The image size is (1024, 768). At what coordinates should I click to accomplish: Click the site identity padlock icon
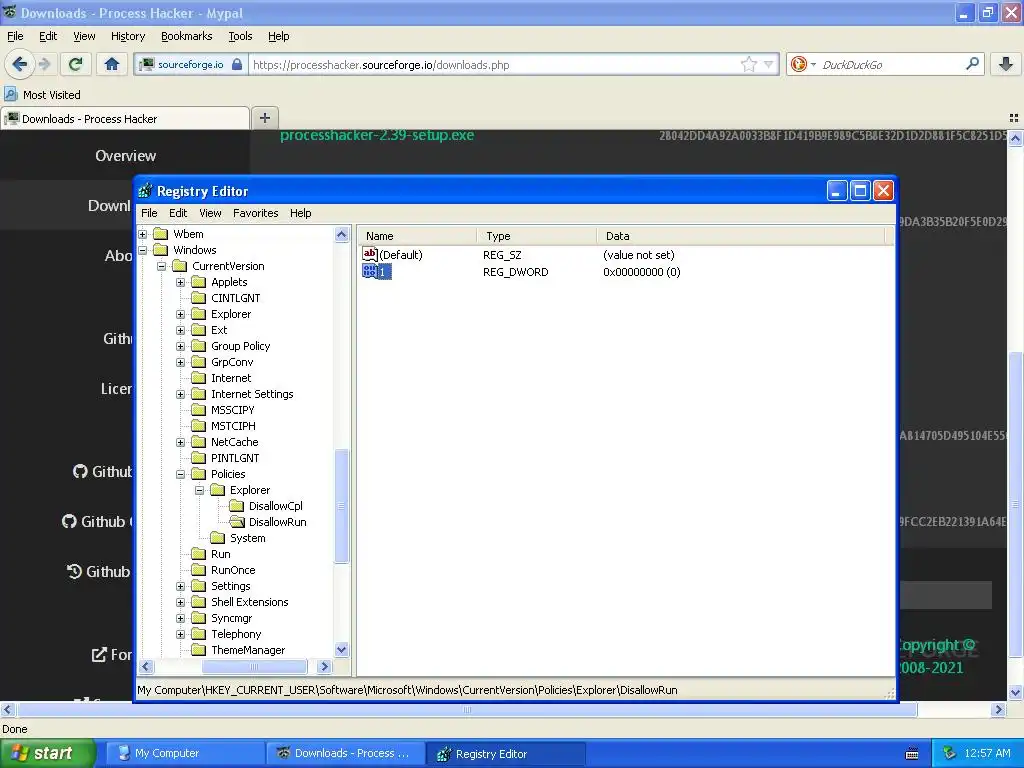click(237, 64)
